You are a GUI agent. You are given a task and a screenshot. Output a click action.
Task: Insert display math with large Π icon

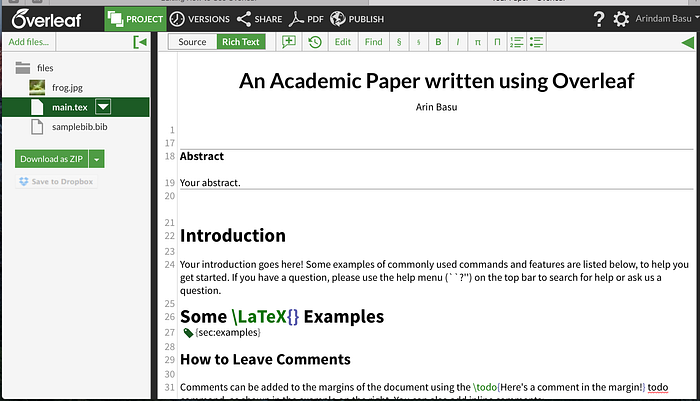coord(497,42)
